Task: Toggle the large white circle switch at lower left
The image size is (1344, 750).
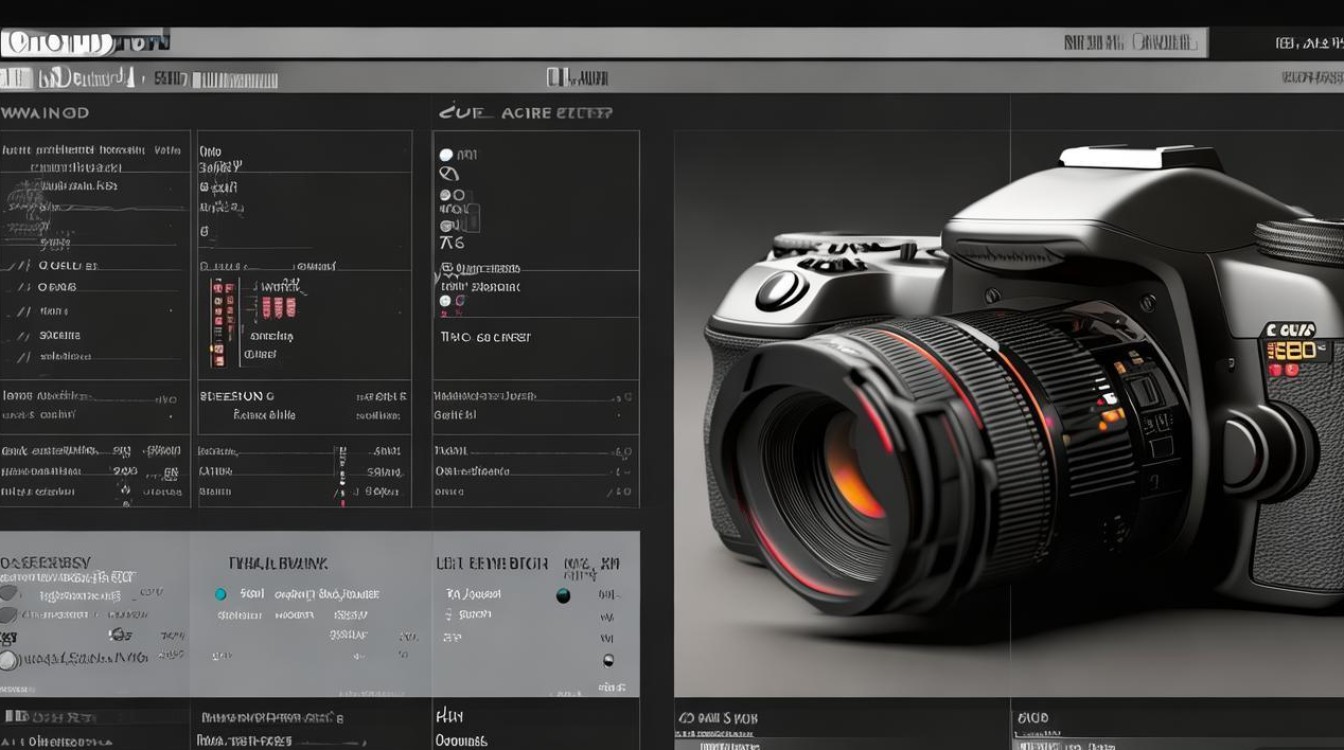Action: [x=9, y=660]
